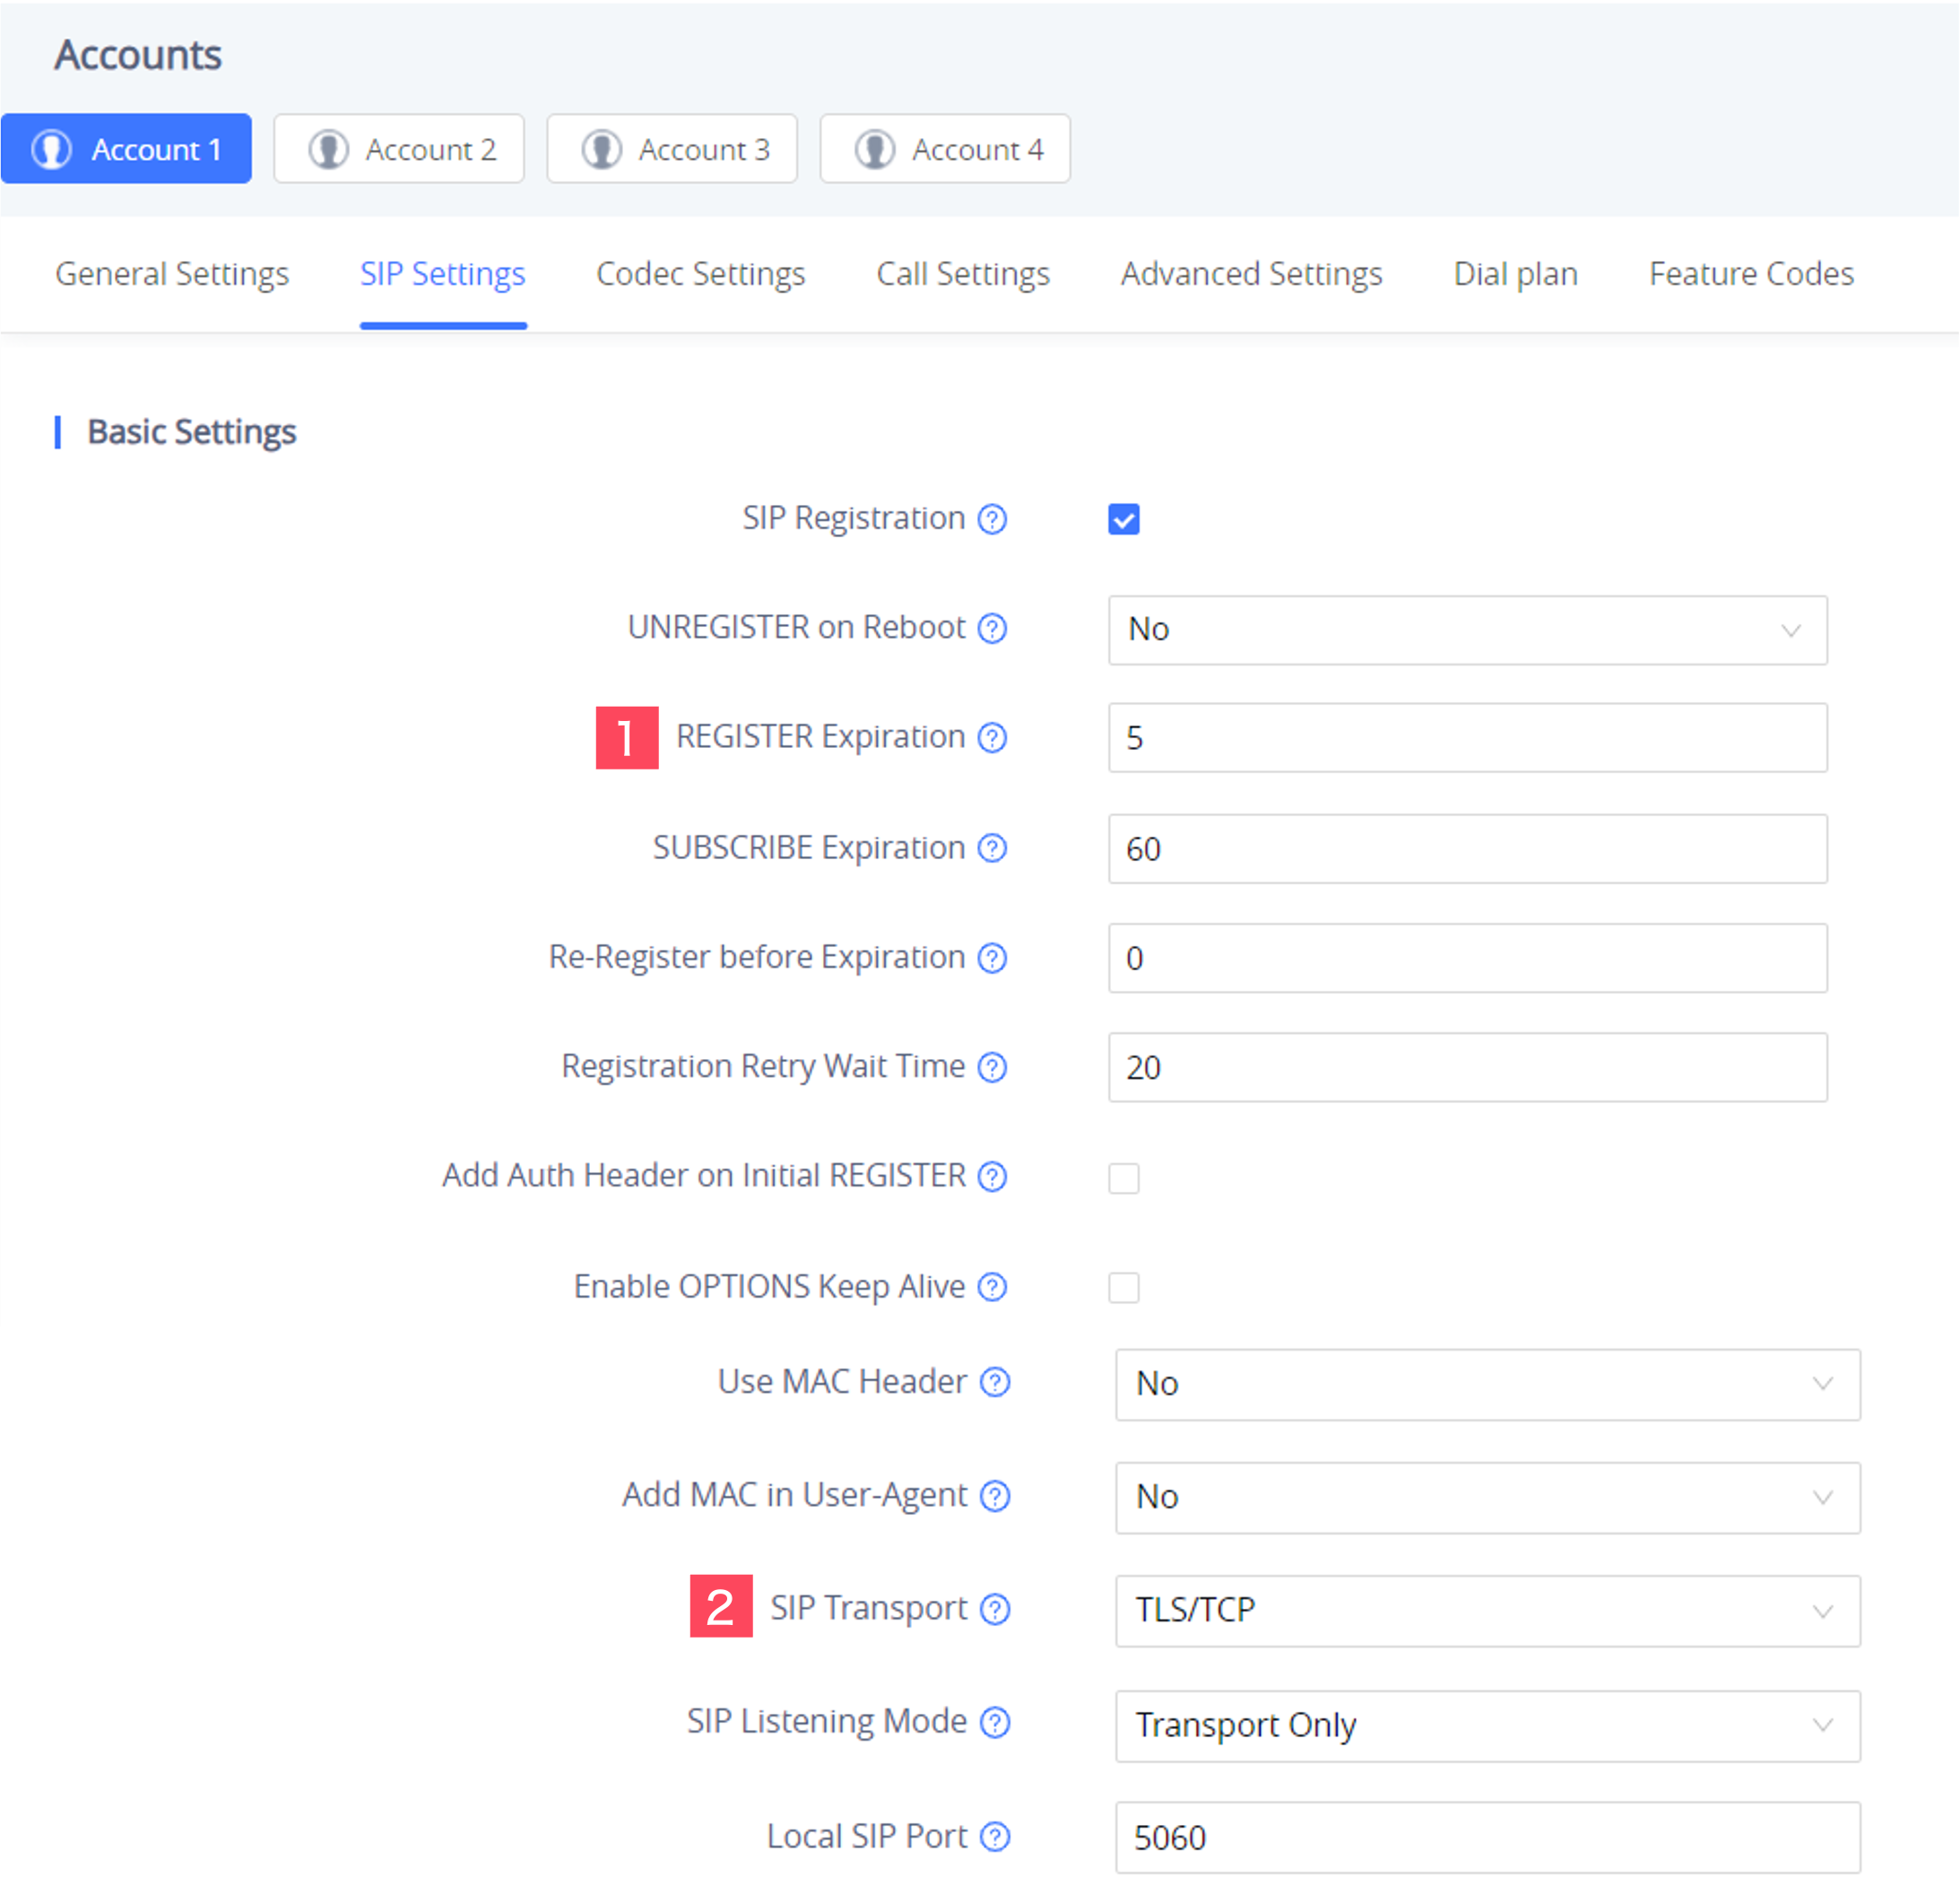Click help icon beside Use MAC Header
Image resolution: width=1960 pixels, height=1903 pixels.
pyautogui.click(x=995, y=1382)
